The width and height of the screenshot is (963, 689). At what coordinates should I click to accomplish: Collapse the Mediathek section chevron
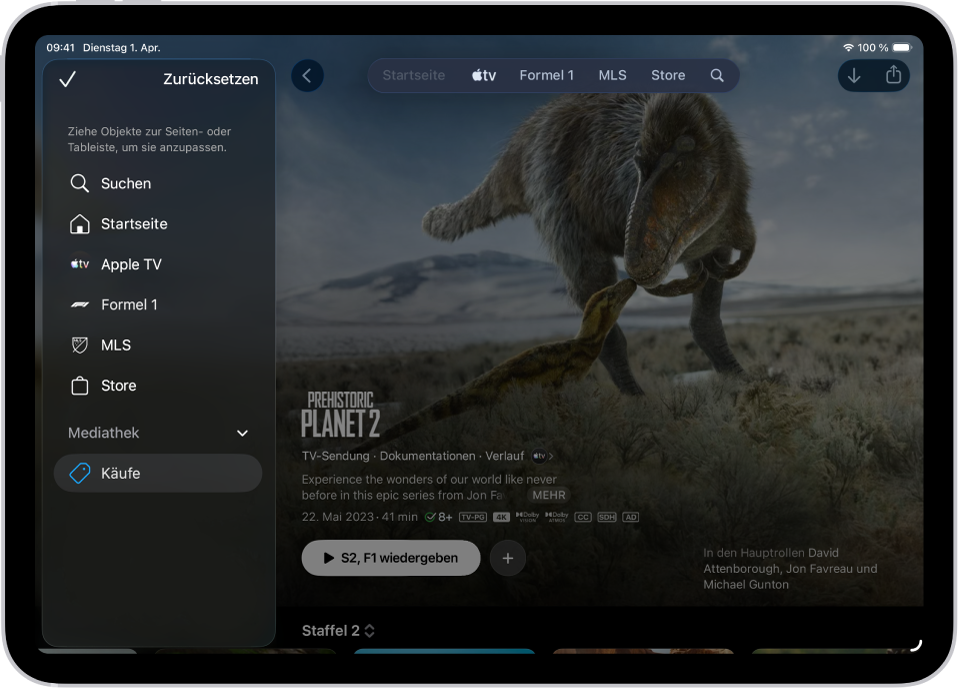tap(243, 434)
